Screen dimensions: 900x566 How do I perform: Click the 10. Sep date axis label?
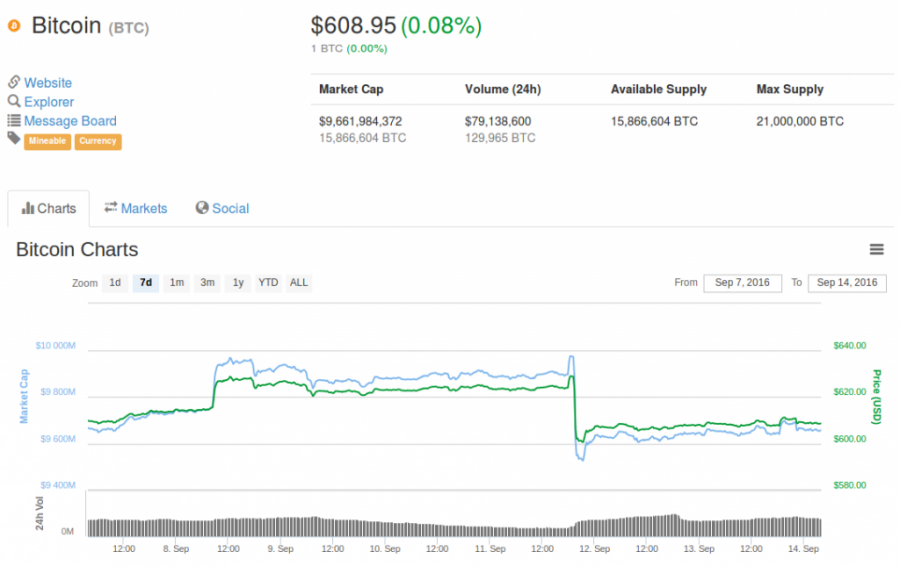pos(385,549)
